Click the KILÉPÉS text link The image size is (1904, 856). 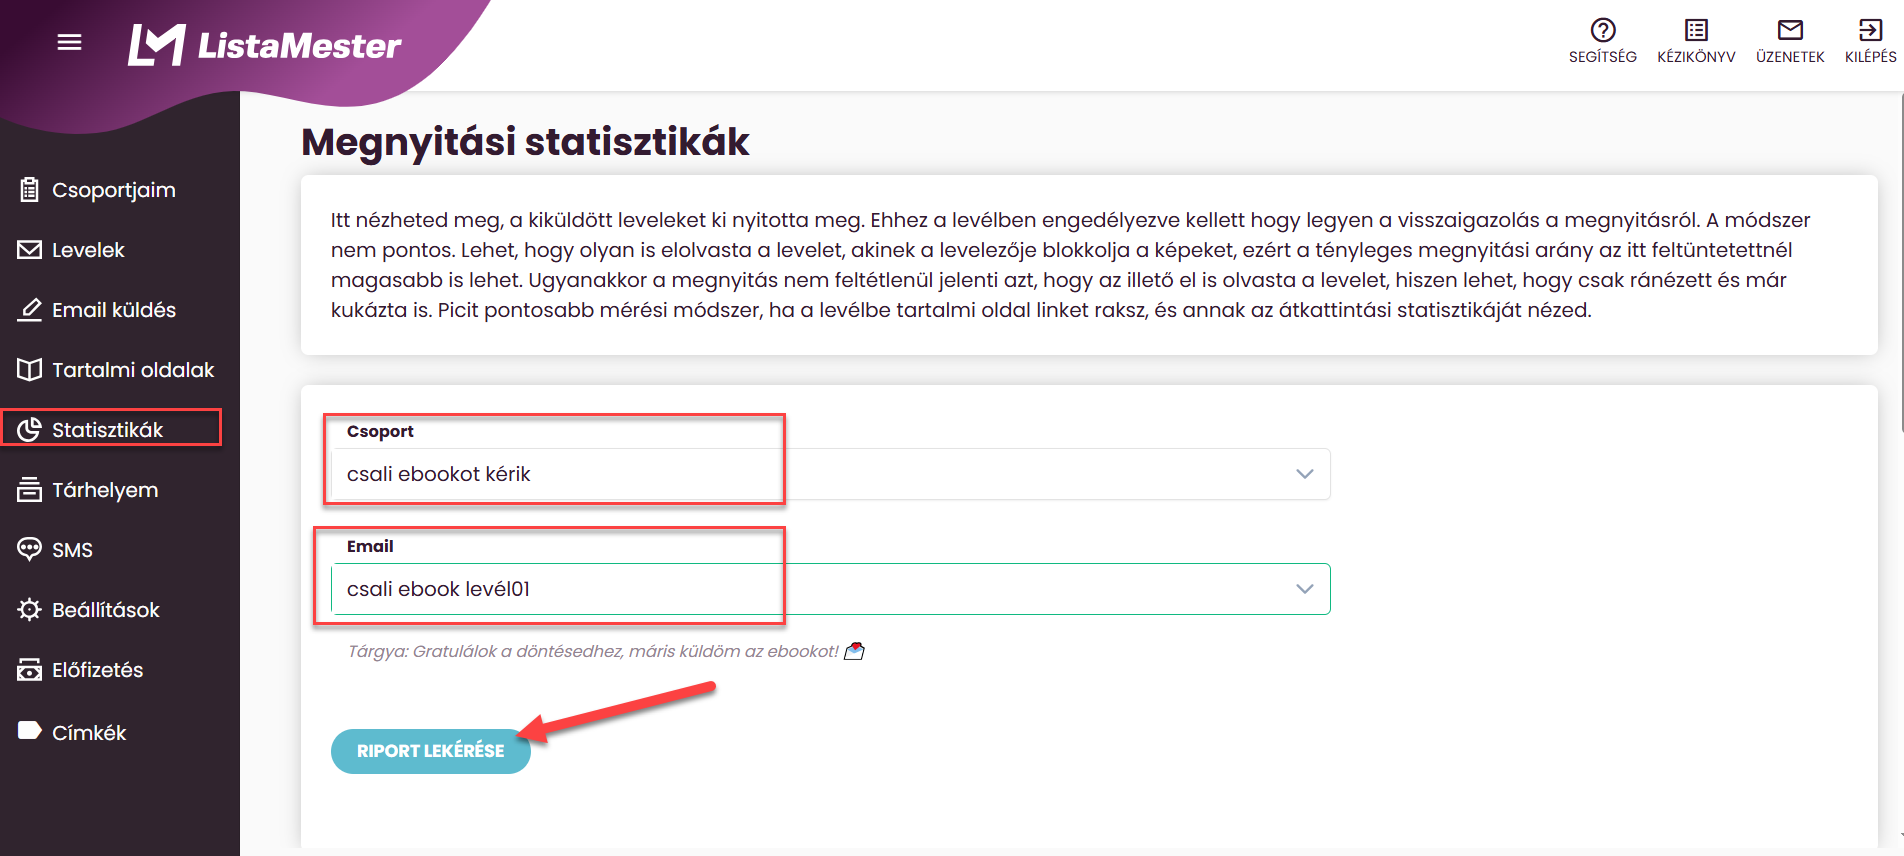(1870, 57)
